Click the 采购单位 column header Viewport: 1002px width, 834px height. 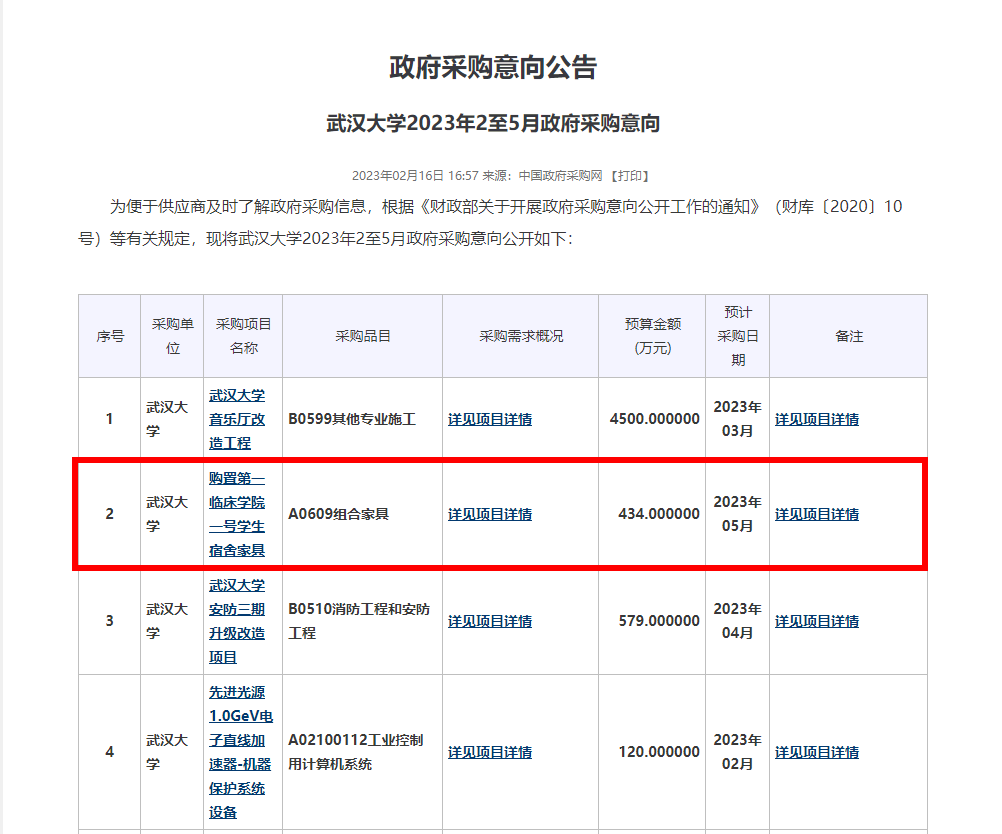(173, 336)
